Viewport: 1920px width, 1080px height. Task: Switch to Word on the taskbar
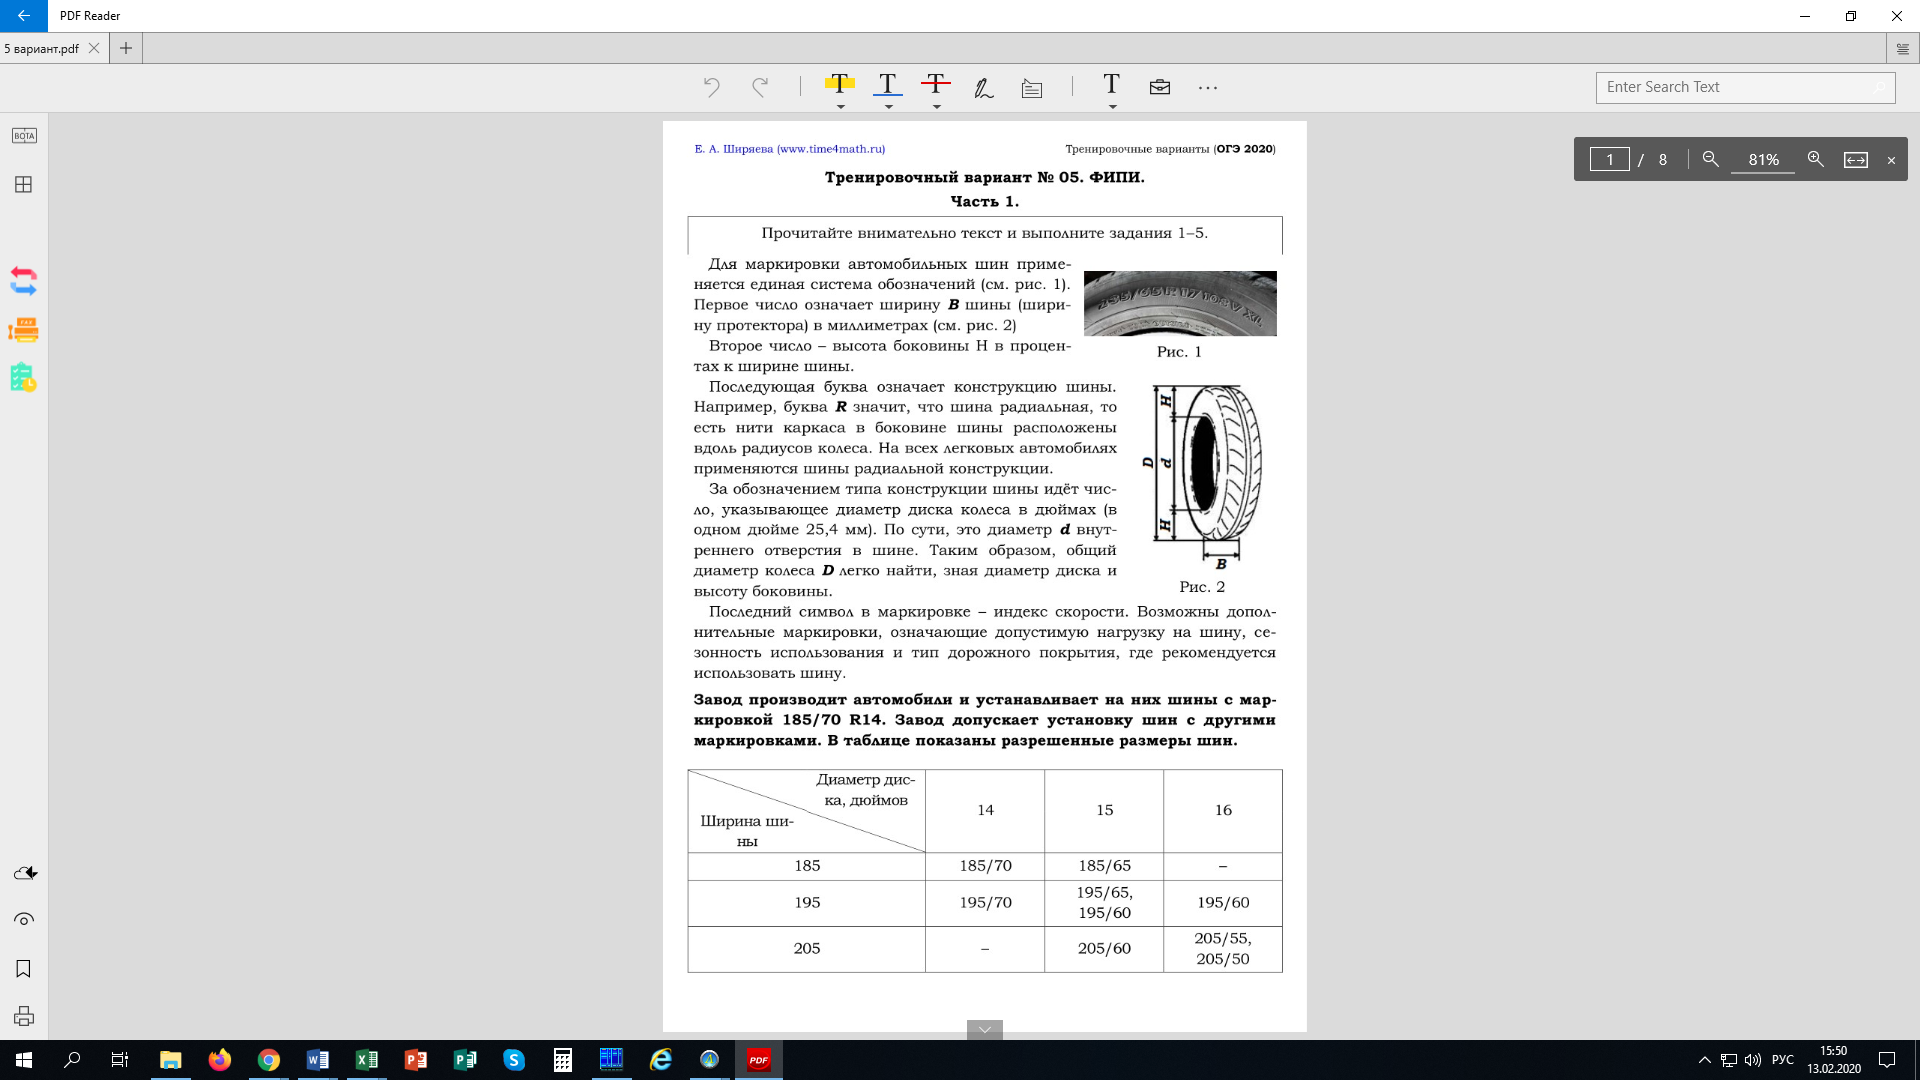coord(318,1060)
